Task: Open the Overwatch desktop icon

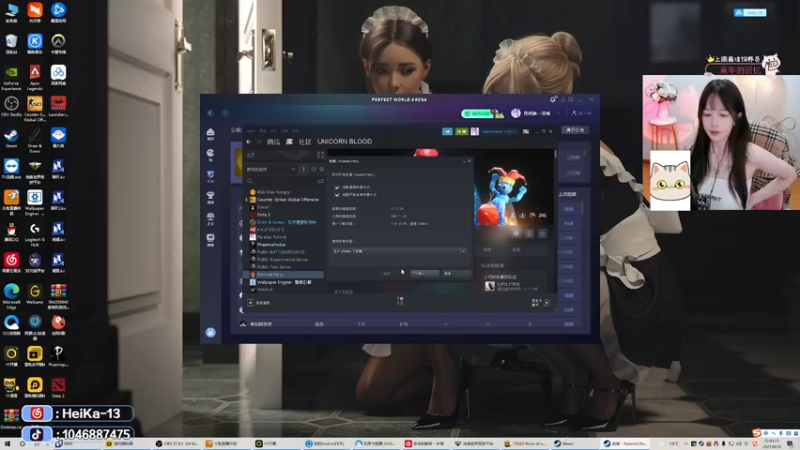Action: click(x=58, y=43)
